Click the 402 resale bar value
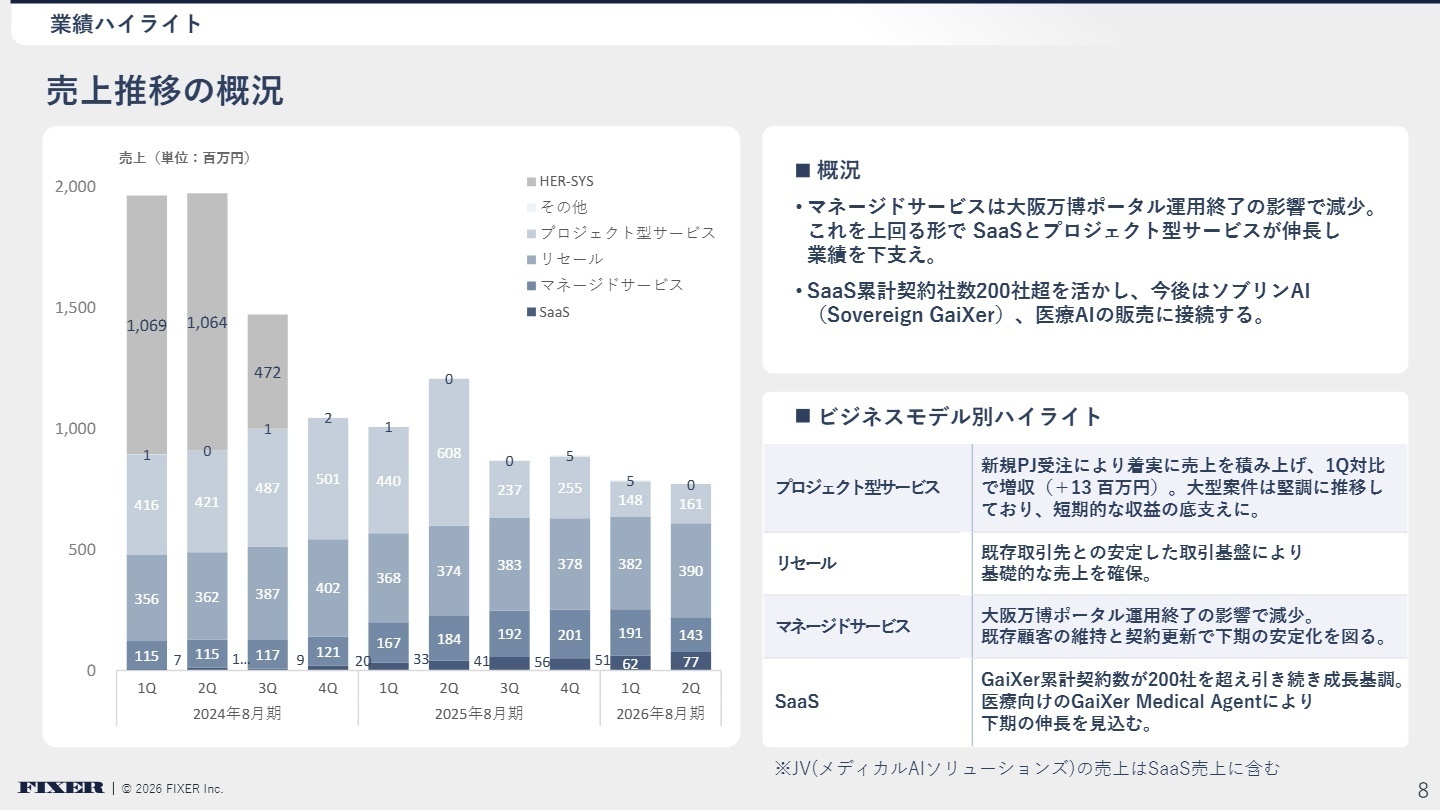 [327, 589]
